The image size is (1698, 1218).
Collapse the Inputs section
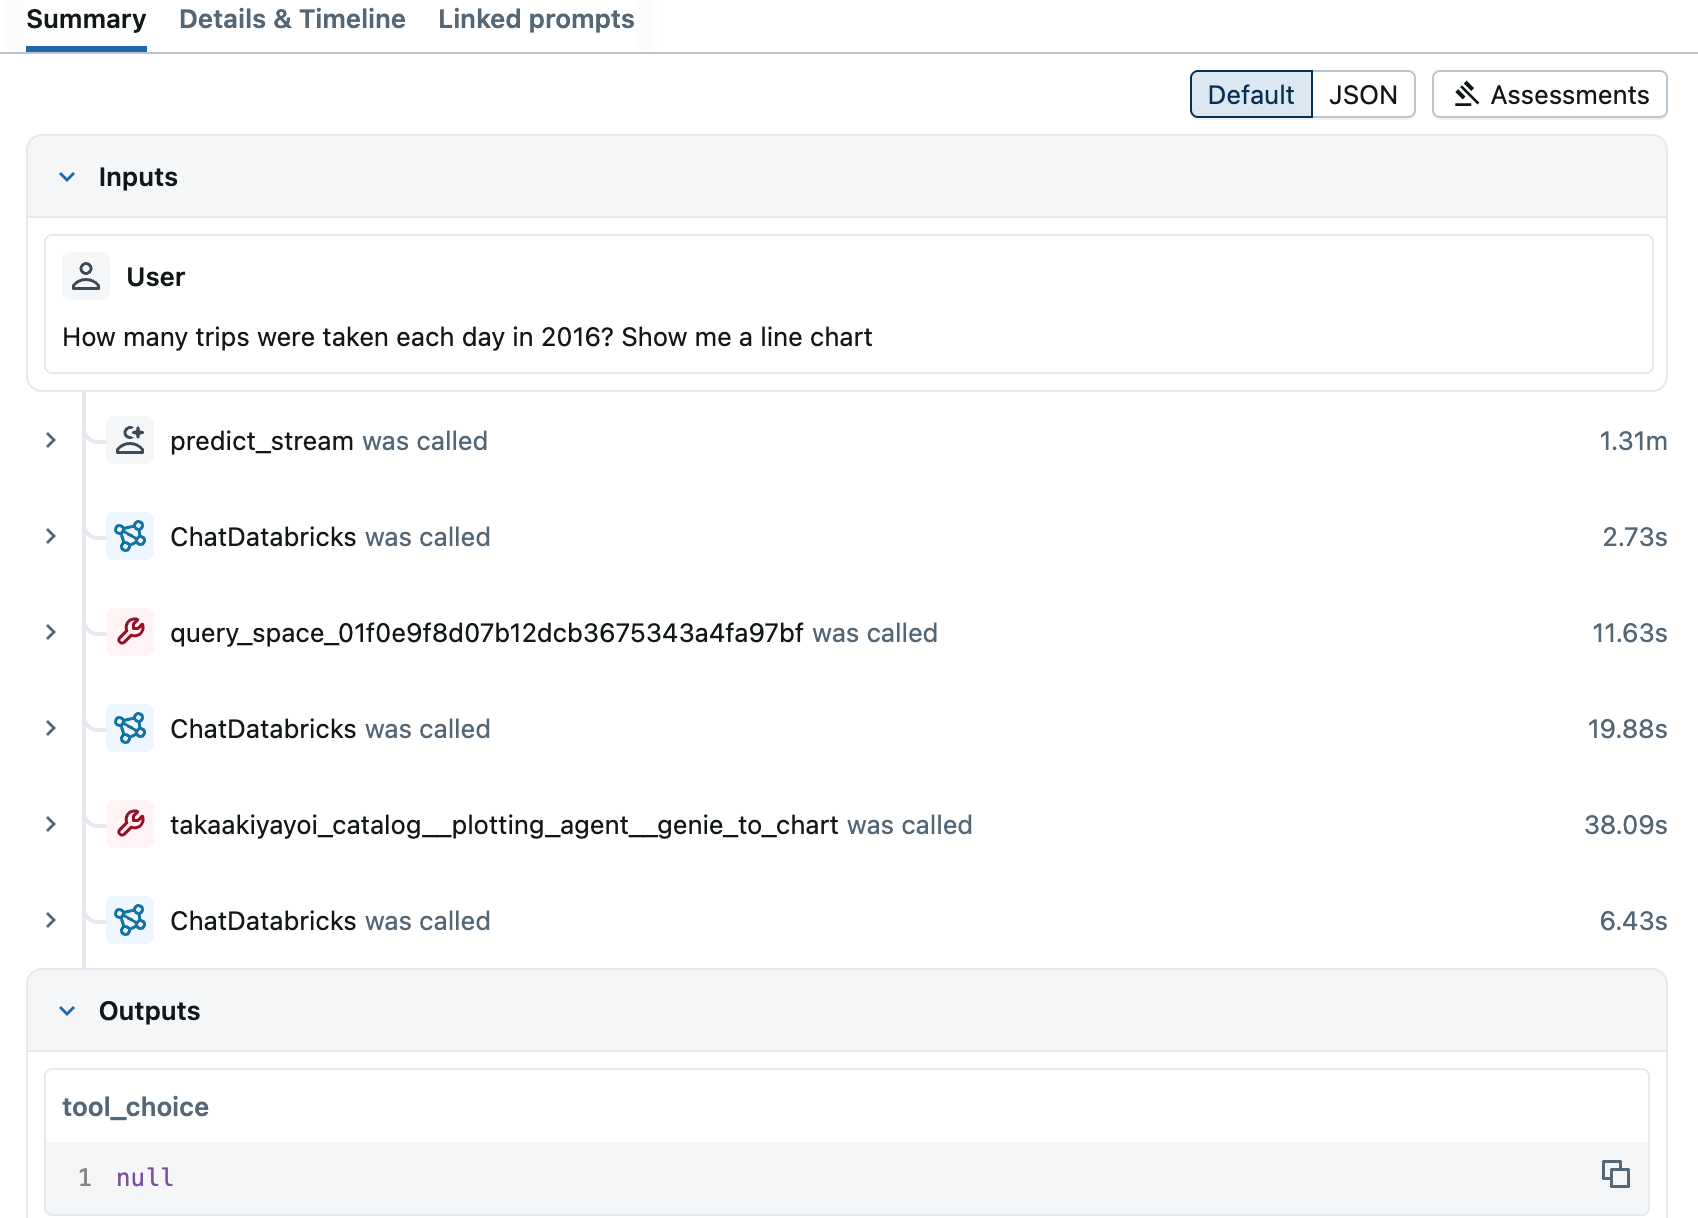[x=67, y=176]
